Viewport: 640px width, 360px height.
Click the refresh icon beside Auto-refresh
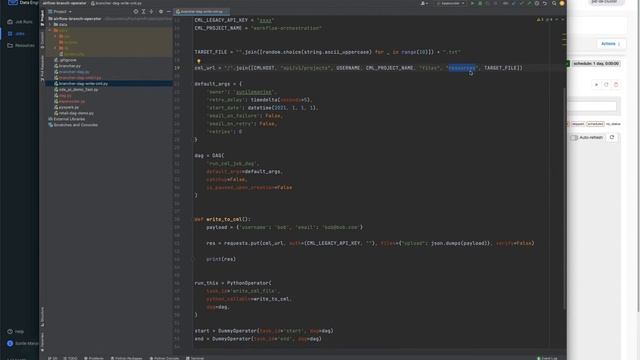point(612,138)
